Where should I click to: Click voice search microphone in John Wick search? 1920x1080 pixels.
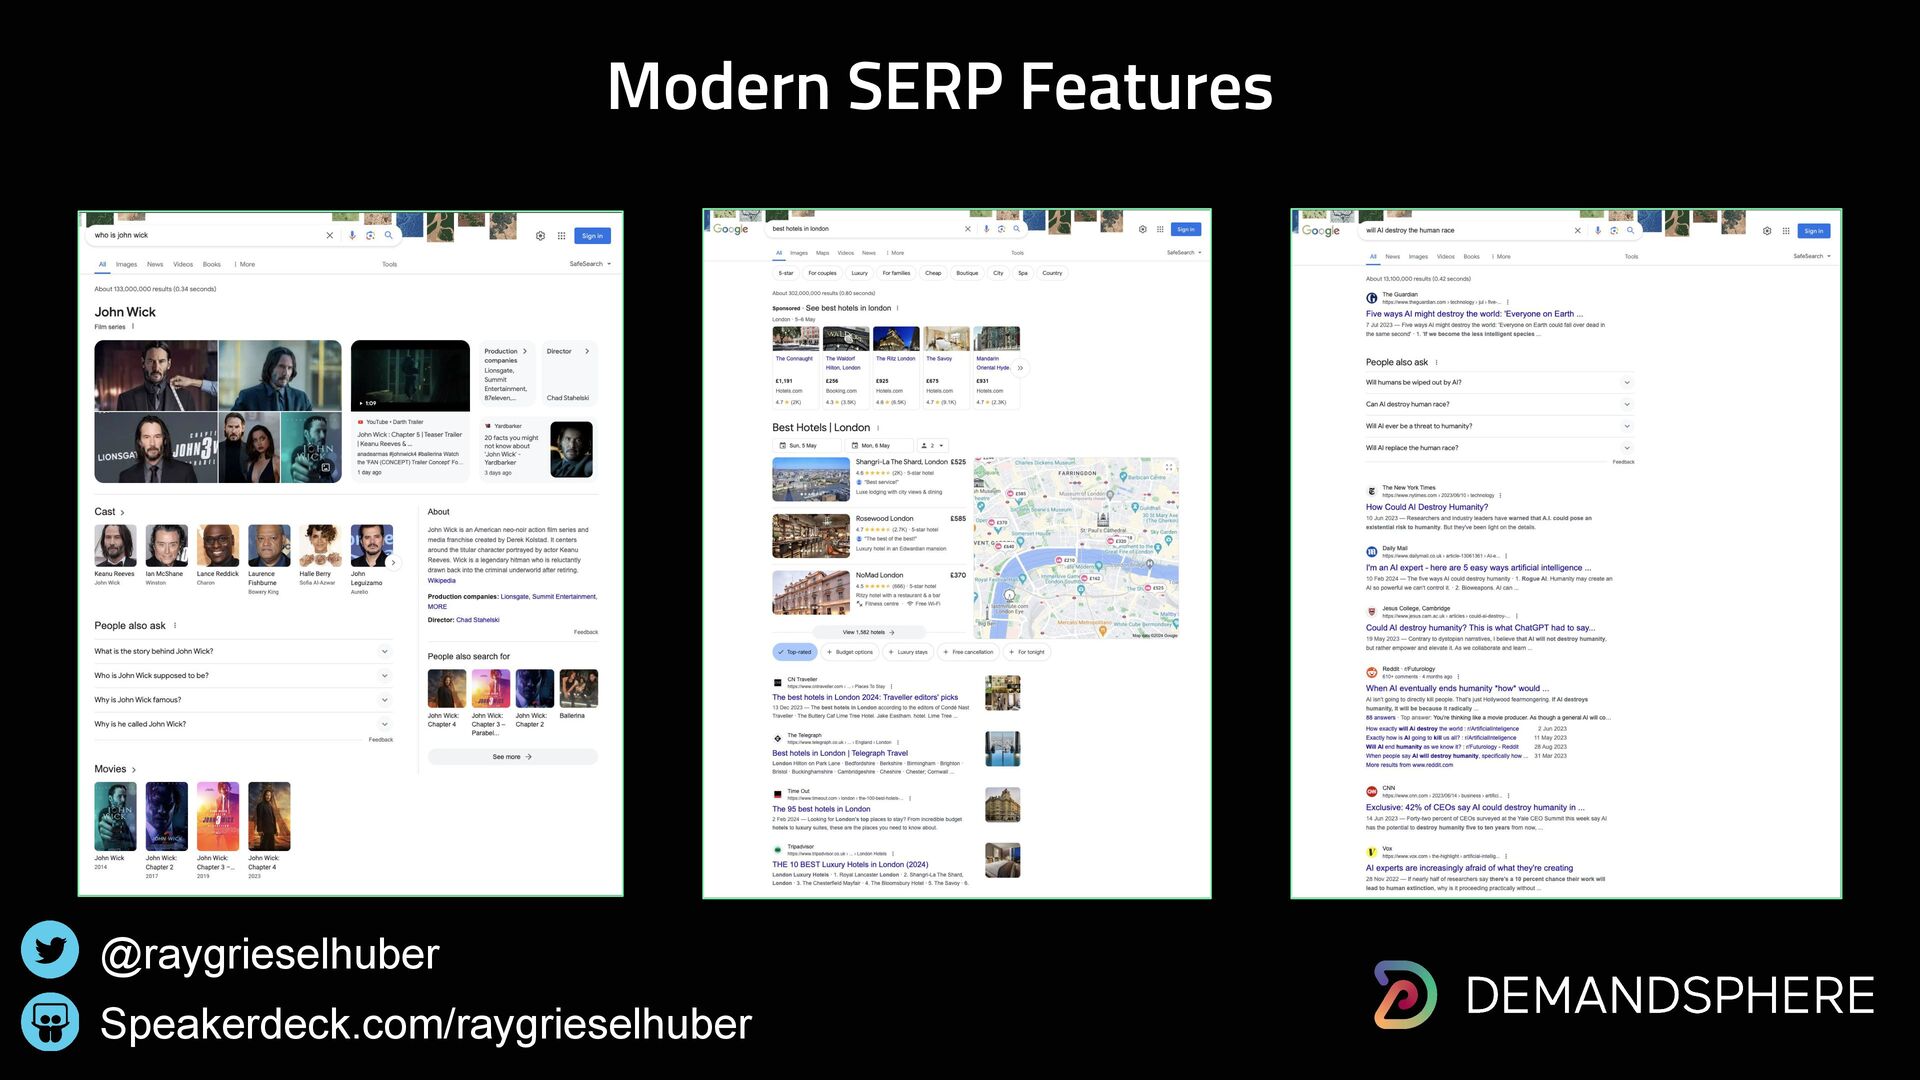tap(352, 235)
